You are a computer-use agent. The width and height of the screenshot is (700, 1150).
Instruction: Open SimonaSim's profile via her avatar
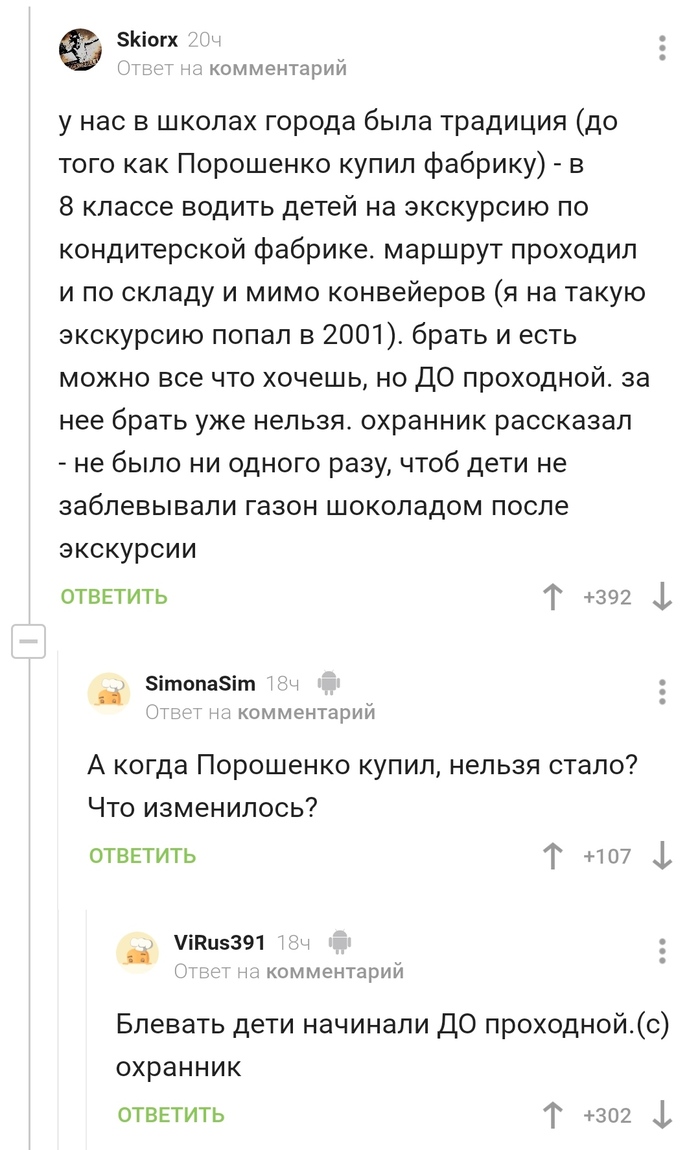[x=111, y=691]
